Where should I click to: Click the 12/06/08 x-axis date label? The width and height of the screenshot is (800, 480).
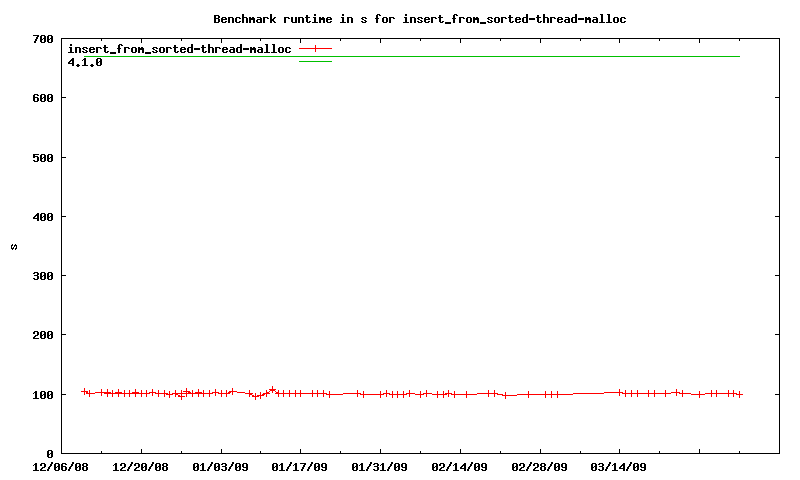(60, 467)
